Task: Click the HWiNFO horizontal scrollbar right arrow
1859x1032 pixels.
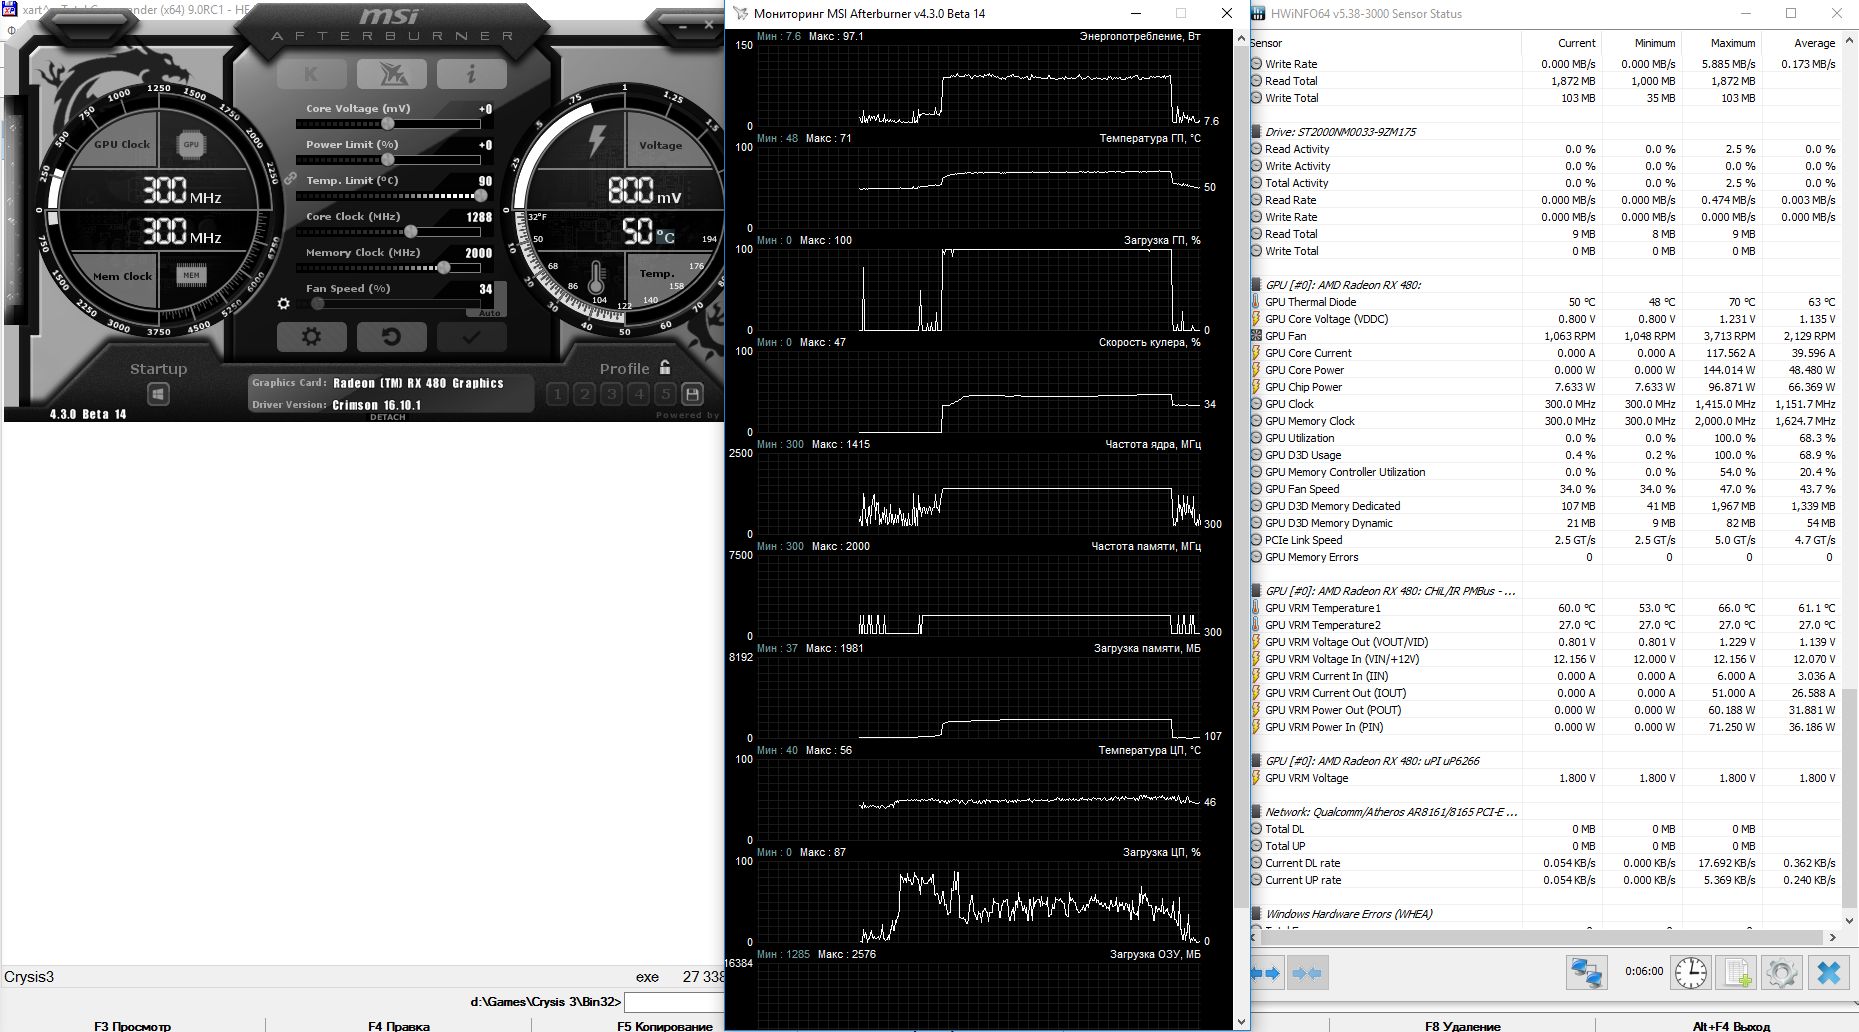Action: pos(1832,937)
